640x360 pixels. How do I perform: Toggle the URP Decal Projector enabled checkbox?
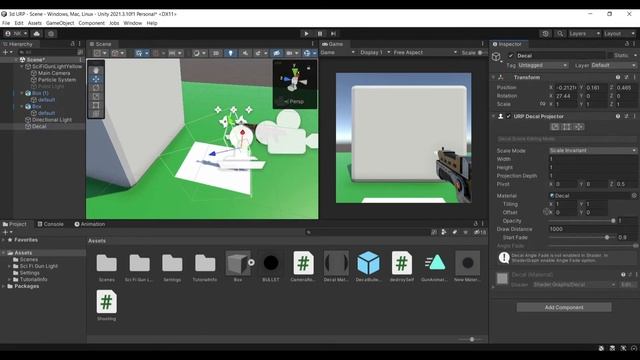[x=509, y=116]
